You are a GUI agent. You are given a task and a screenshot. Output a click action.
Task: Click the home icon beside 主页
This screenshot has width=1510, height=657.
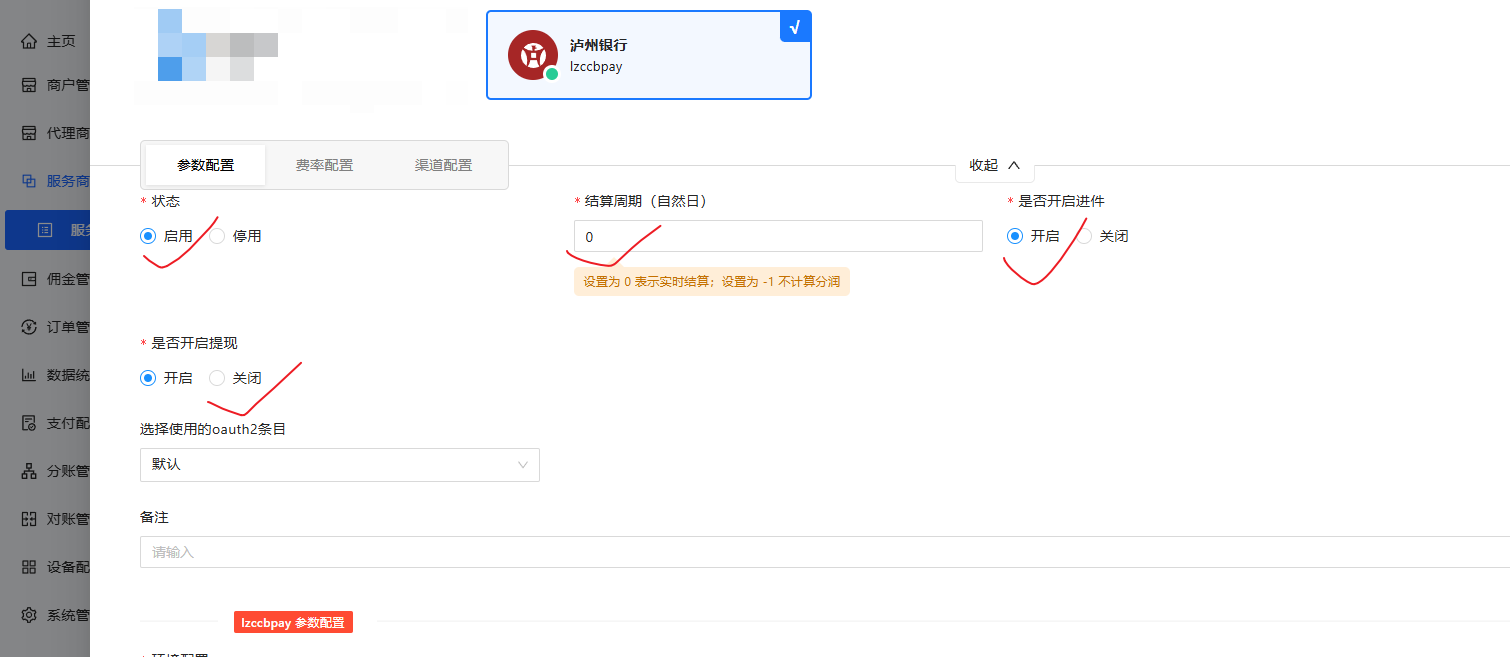coord(29,41)
